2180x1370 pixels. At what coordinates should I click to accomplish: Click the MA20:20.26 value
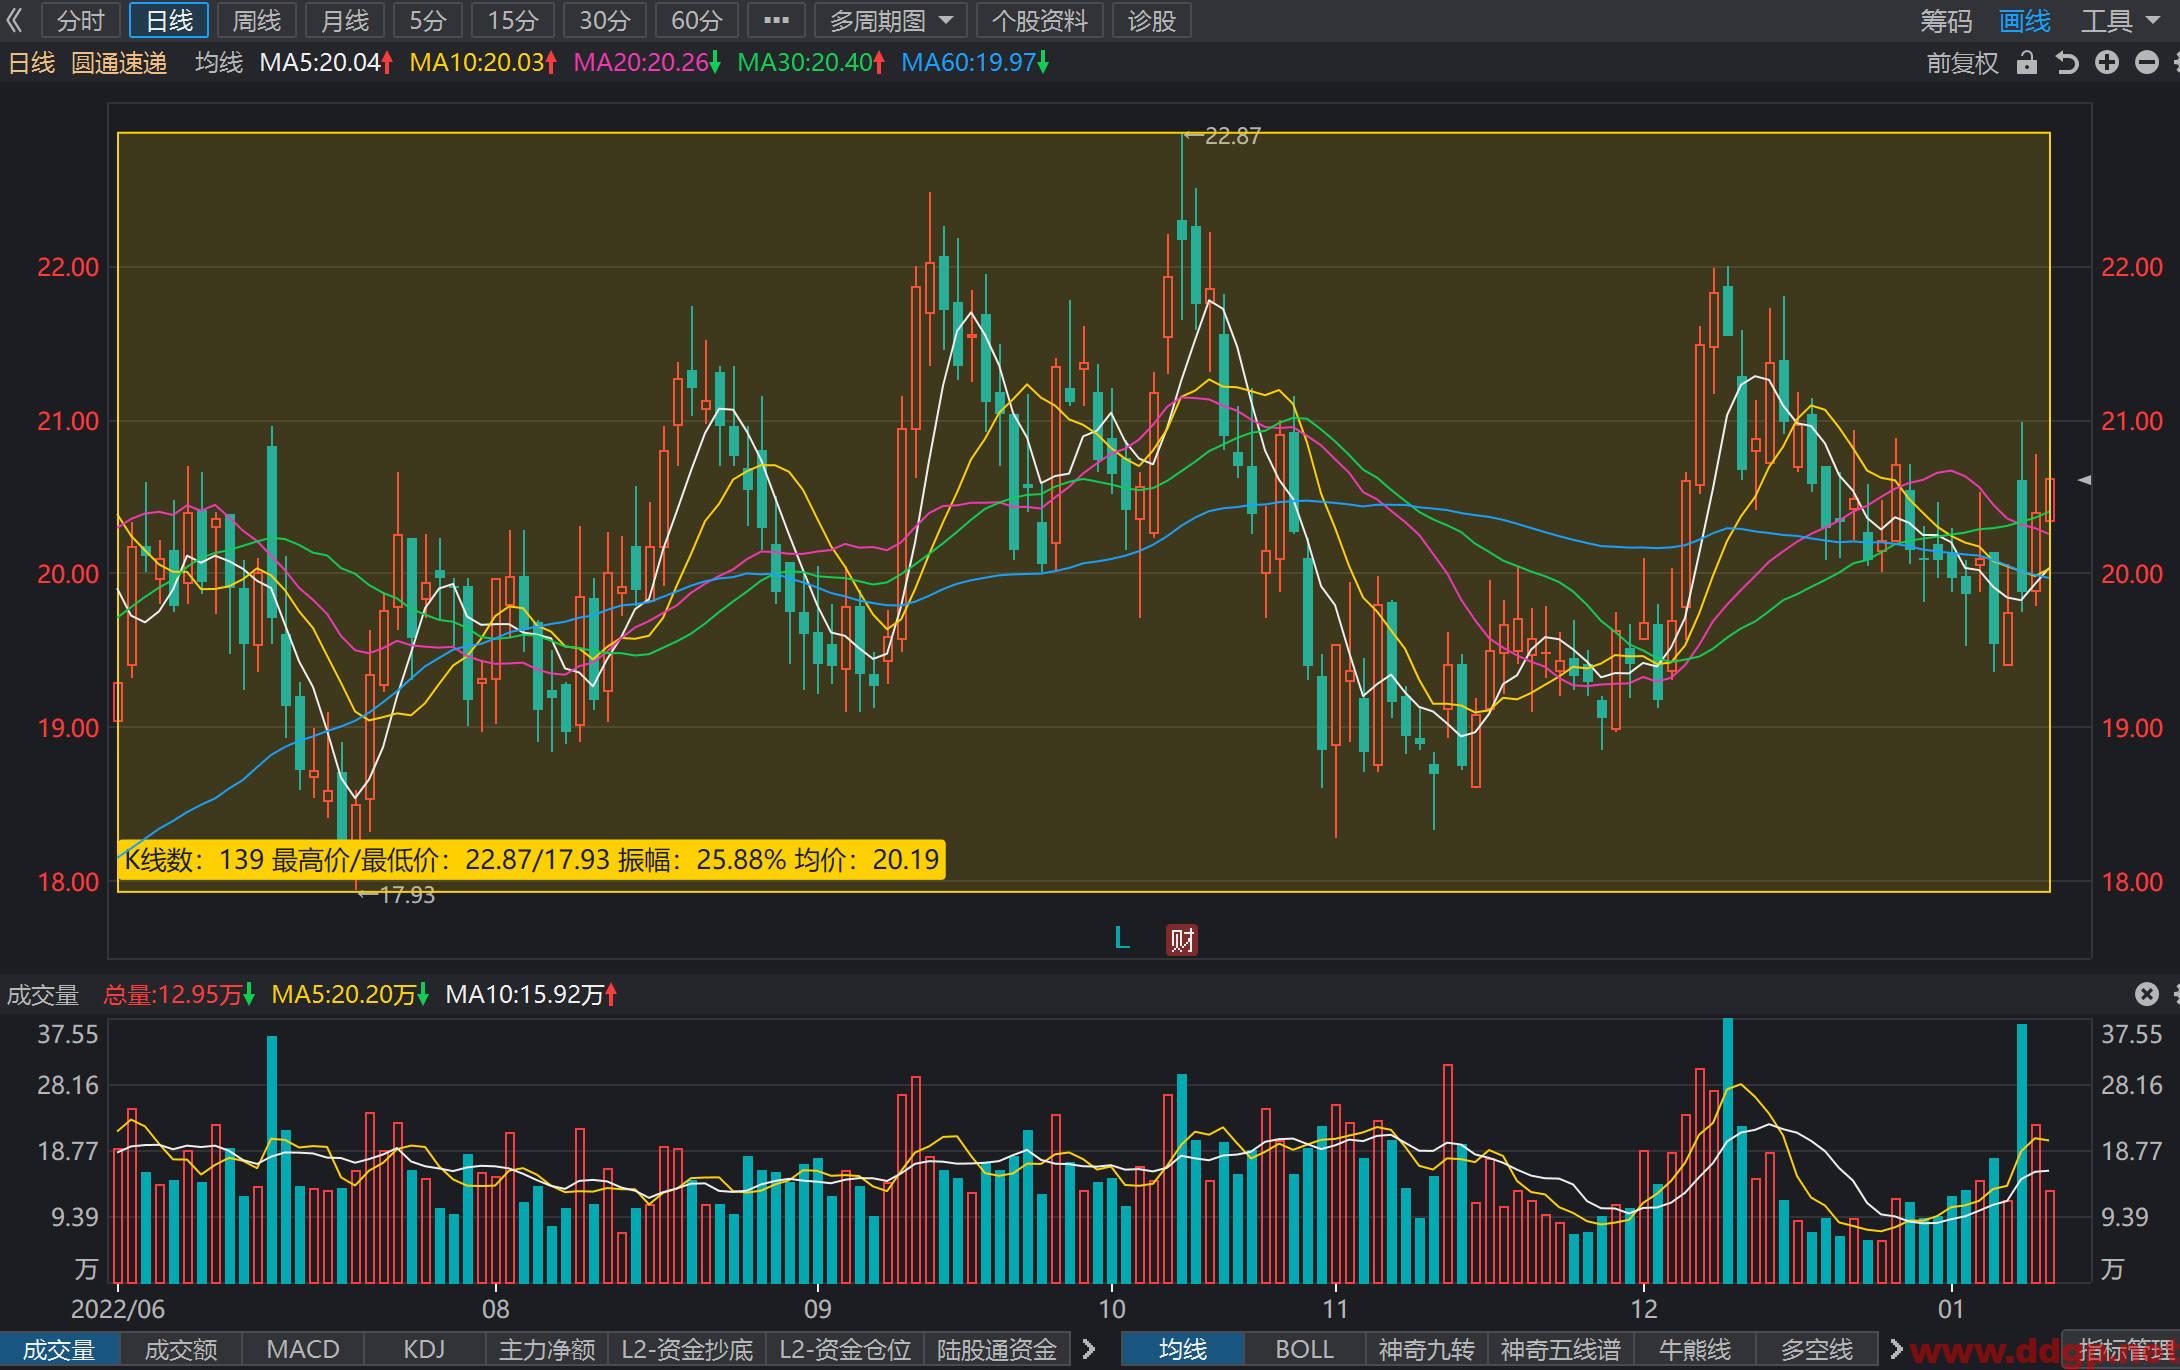tap(647, 63)
